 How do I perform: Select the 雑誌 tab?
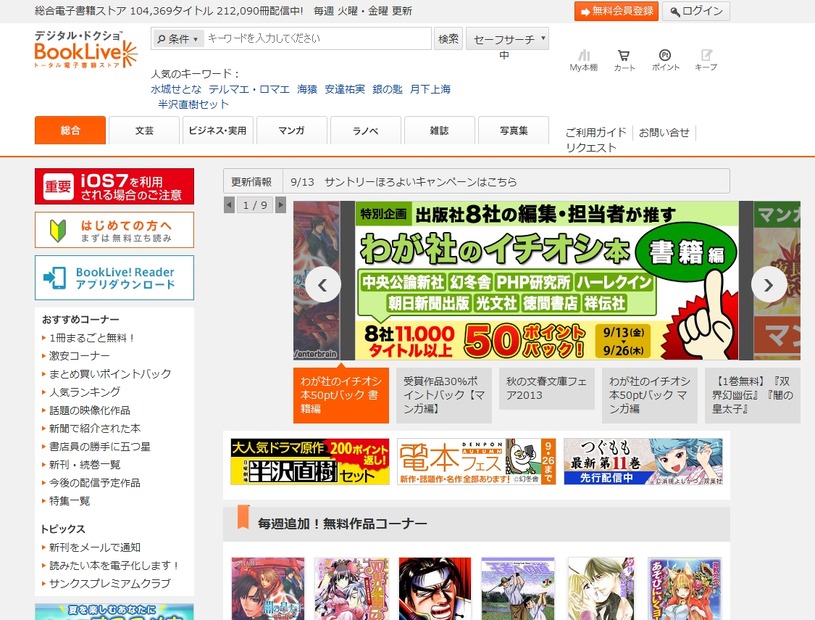439,130
